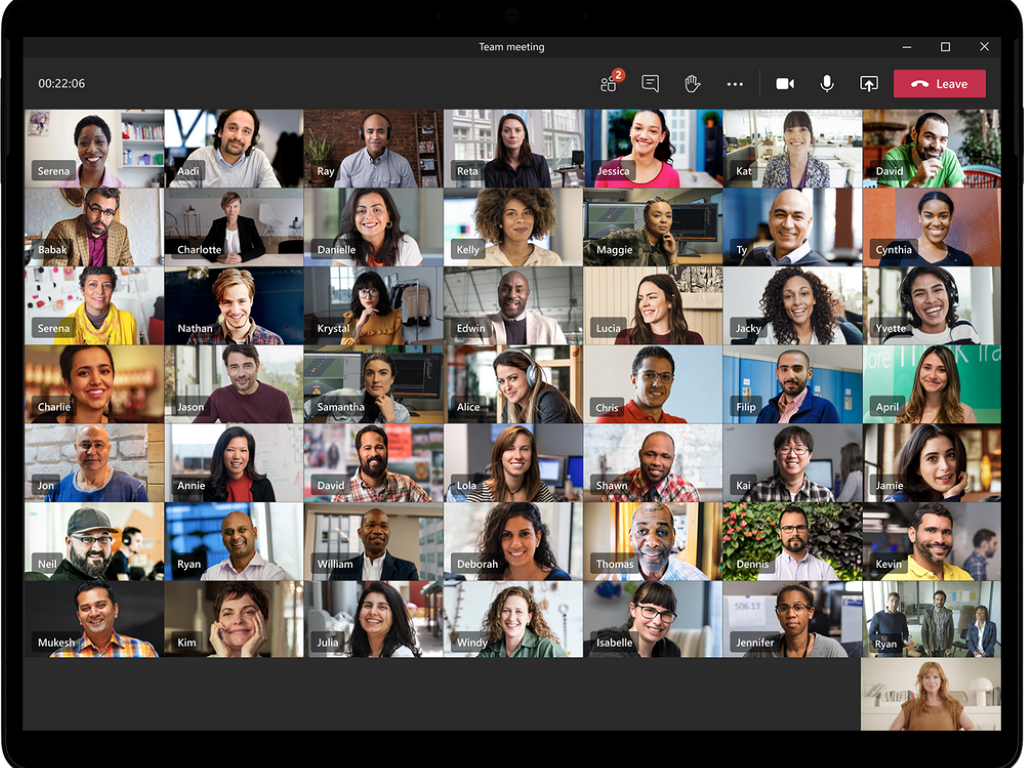Click the meeting duration indicator 00:22:06

pyautogui.click(x=60, y=84)
